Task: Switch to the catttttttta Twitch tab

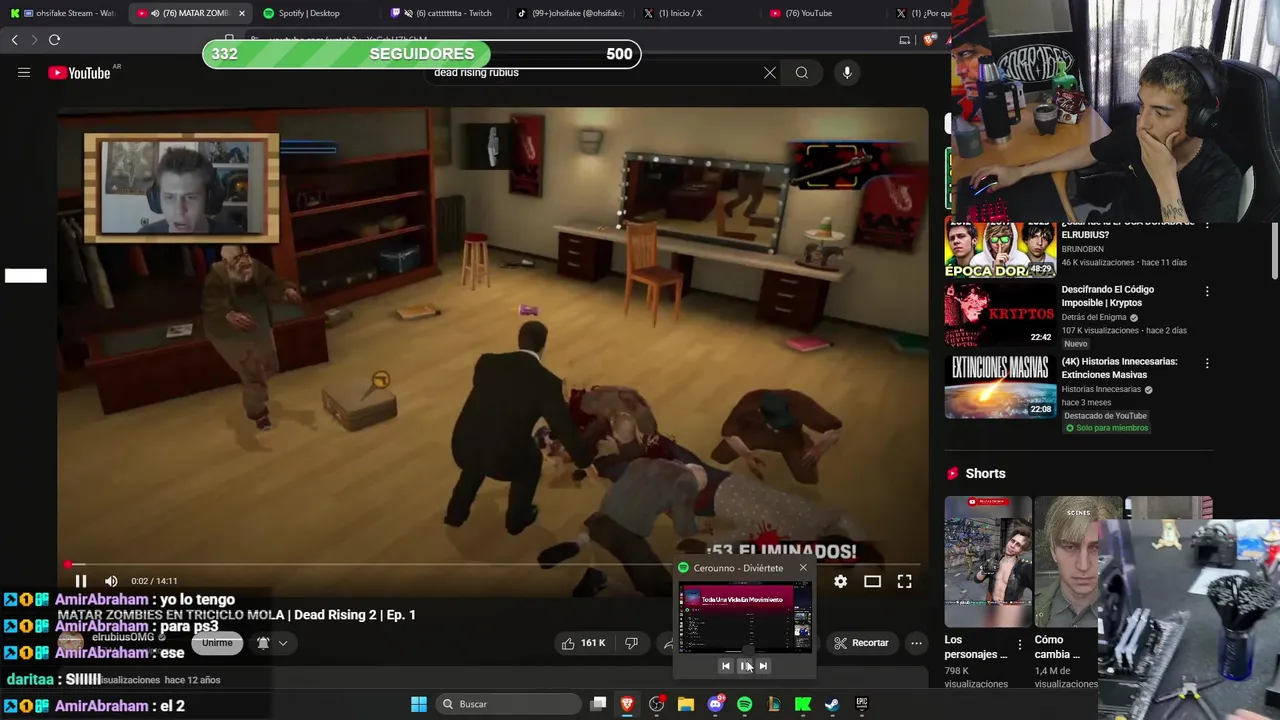Action: pyautogui.click(x=445, y=13)
